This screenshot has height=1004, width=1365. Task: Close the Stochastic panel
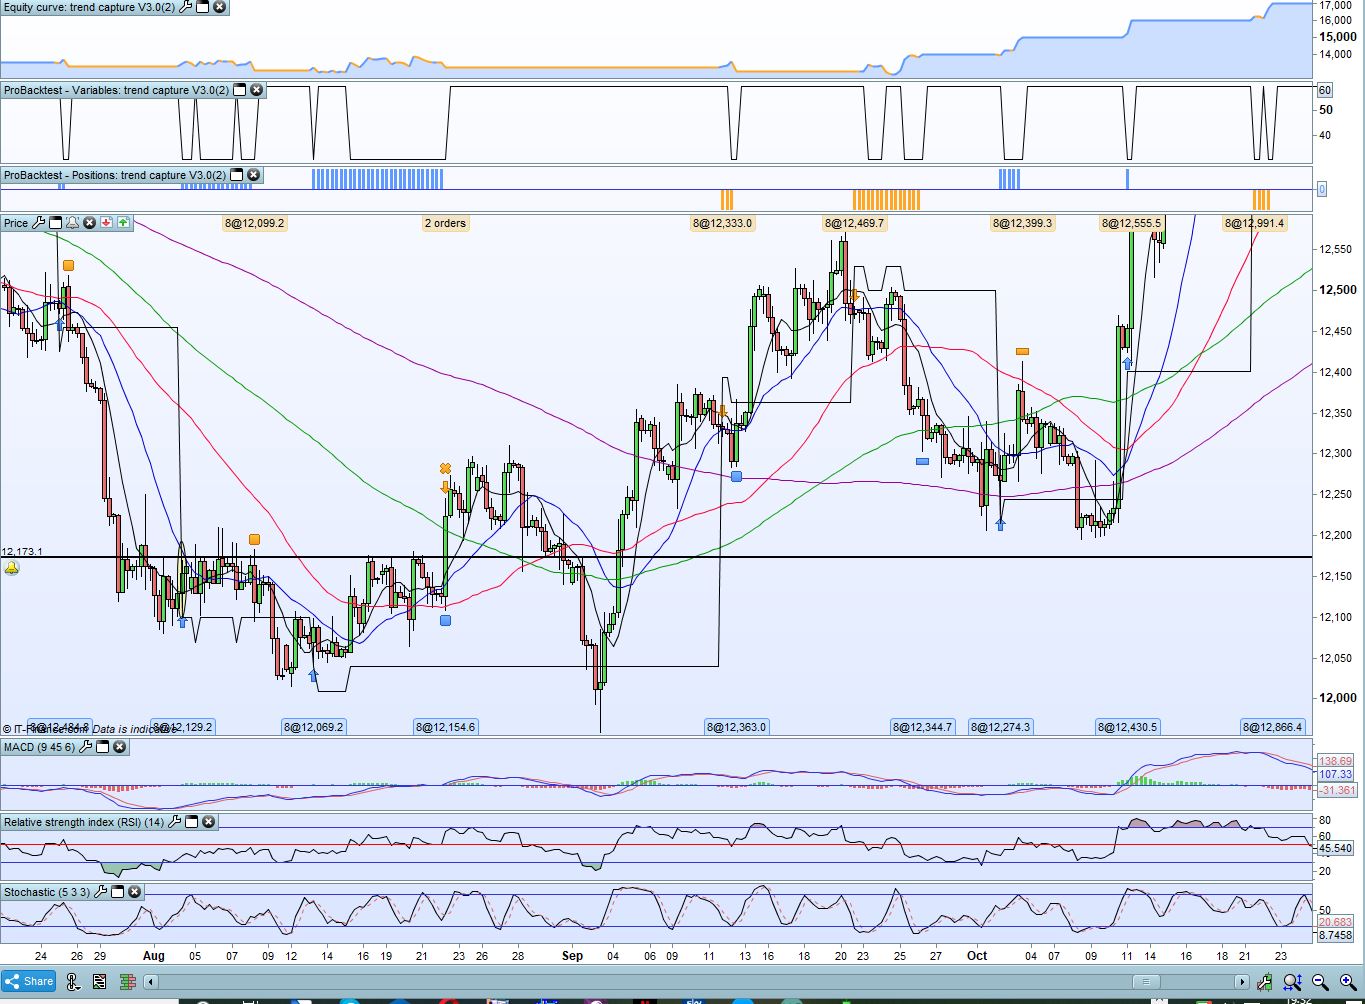click(134, 892)
